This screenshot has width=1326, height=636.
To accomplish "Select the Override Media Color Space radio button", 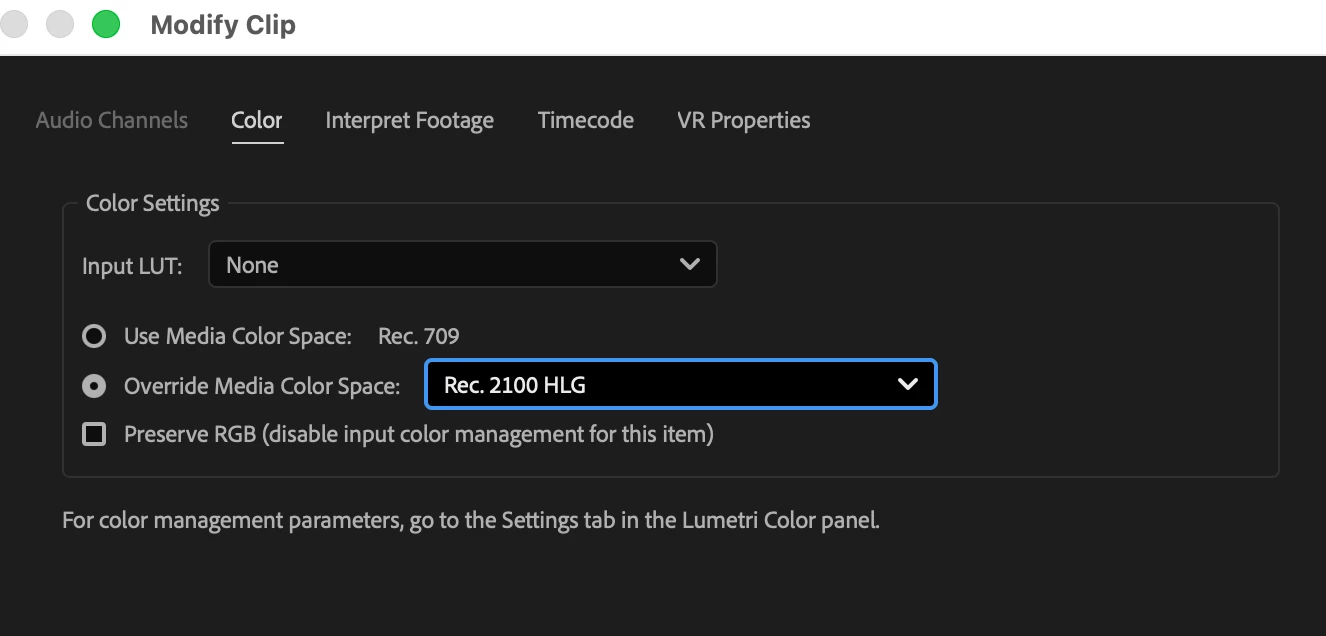I will [94, 385].
